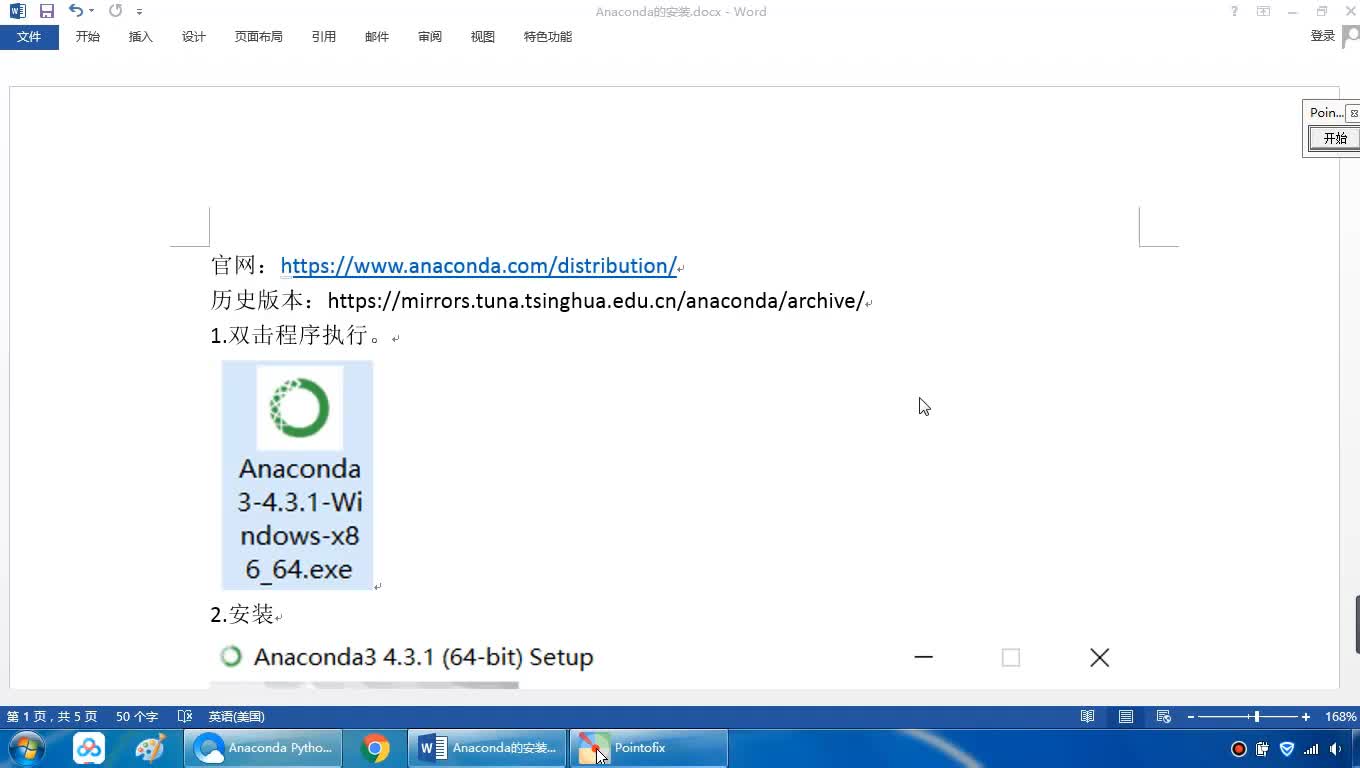Switch to Read Mode view icon
The height and width of the screenshot is (768, 1360).
pos(1087,717)
